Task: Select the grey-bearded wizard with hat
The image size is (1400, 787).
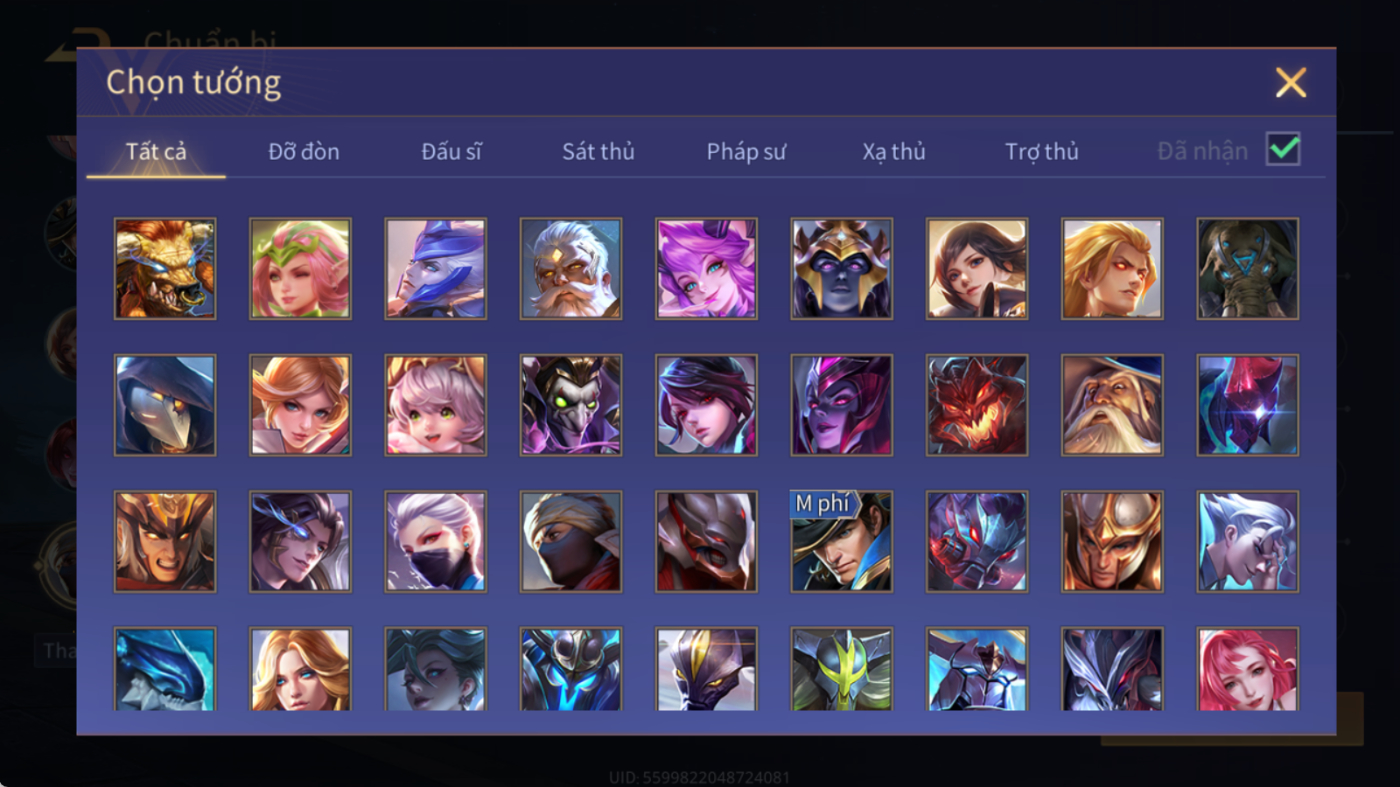Action: tap(1112, 405)
